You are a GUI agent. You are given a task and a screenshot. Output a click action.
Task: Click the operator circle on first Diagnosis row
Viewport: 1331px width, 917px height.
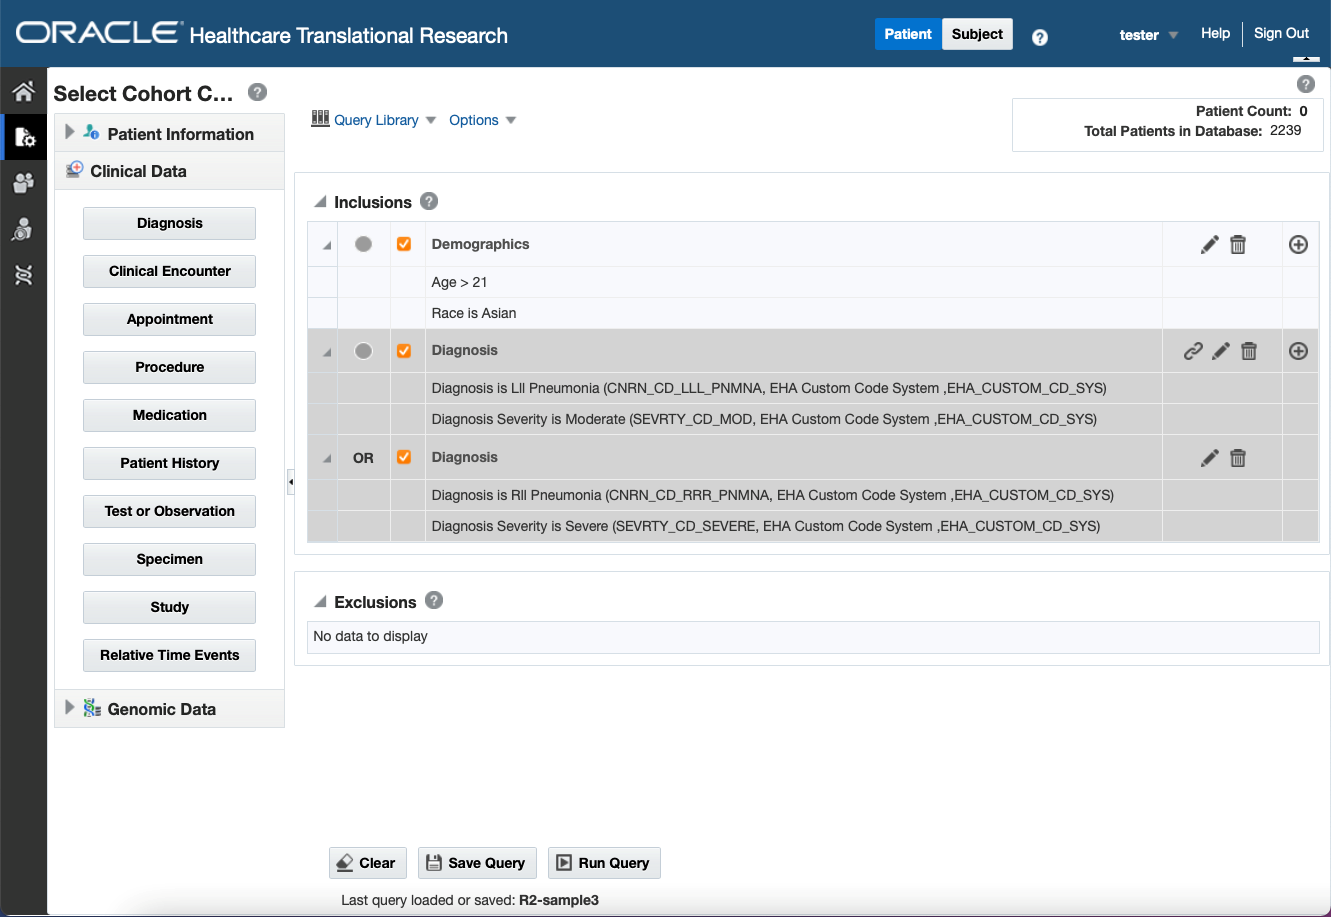point(363,351)
